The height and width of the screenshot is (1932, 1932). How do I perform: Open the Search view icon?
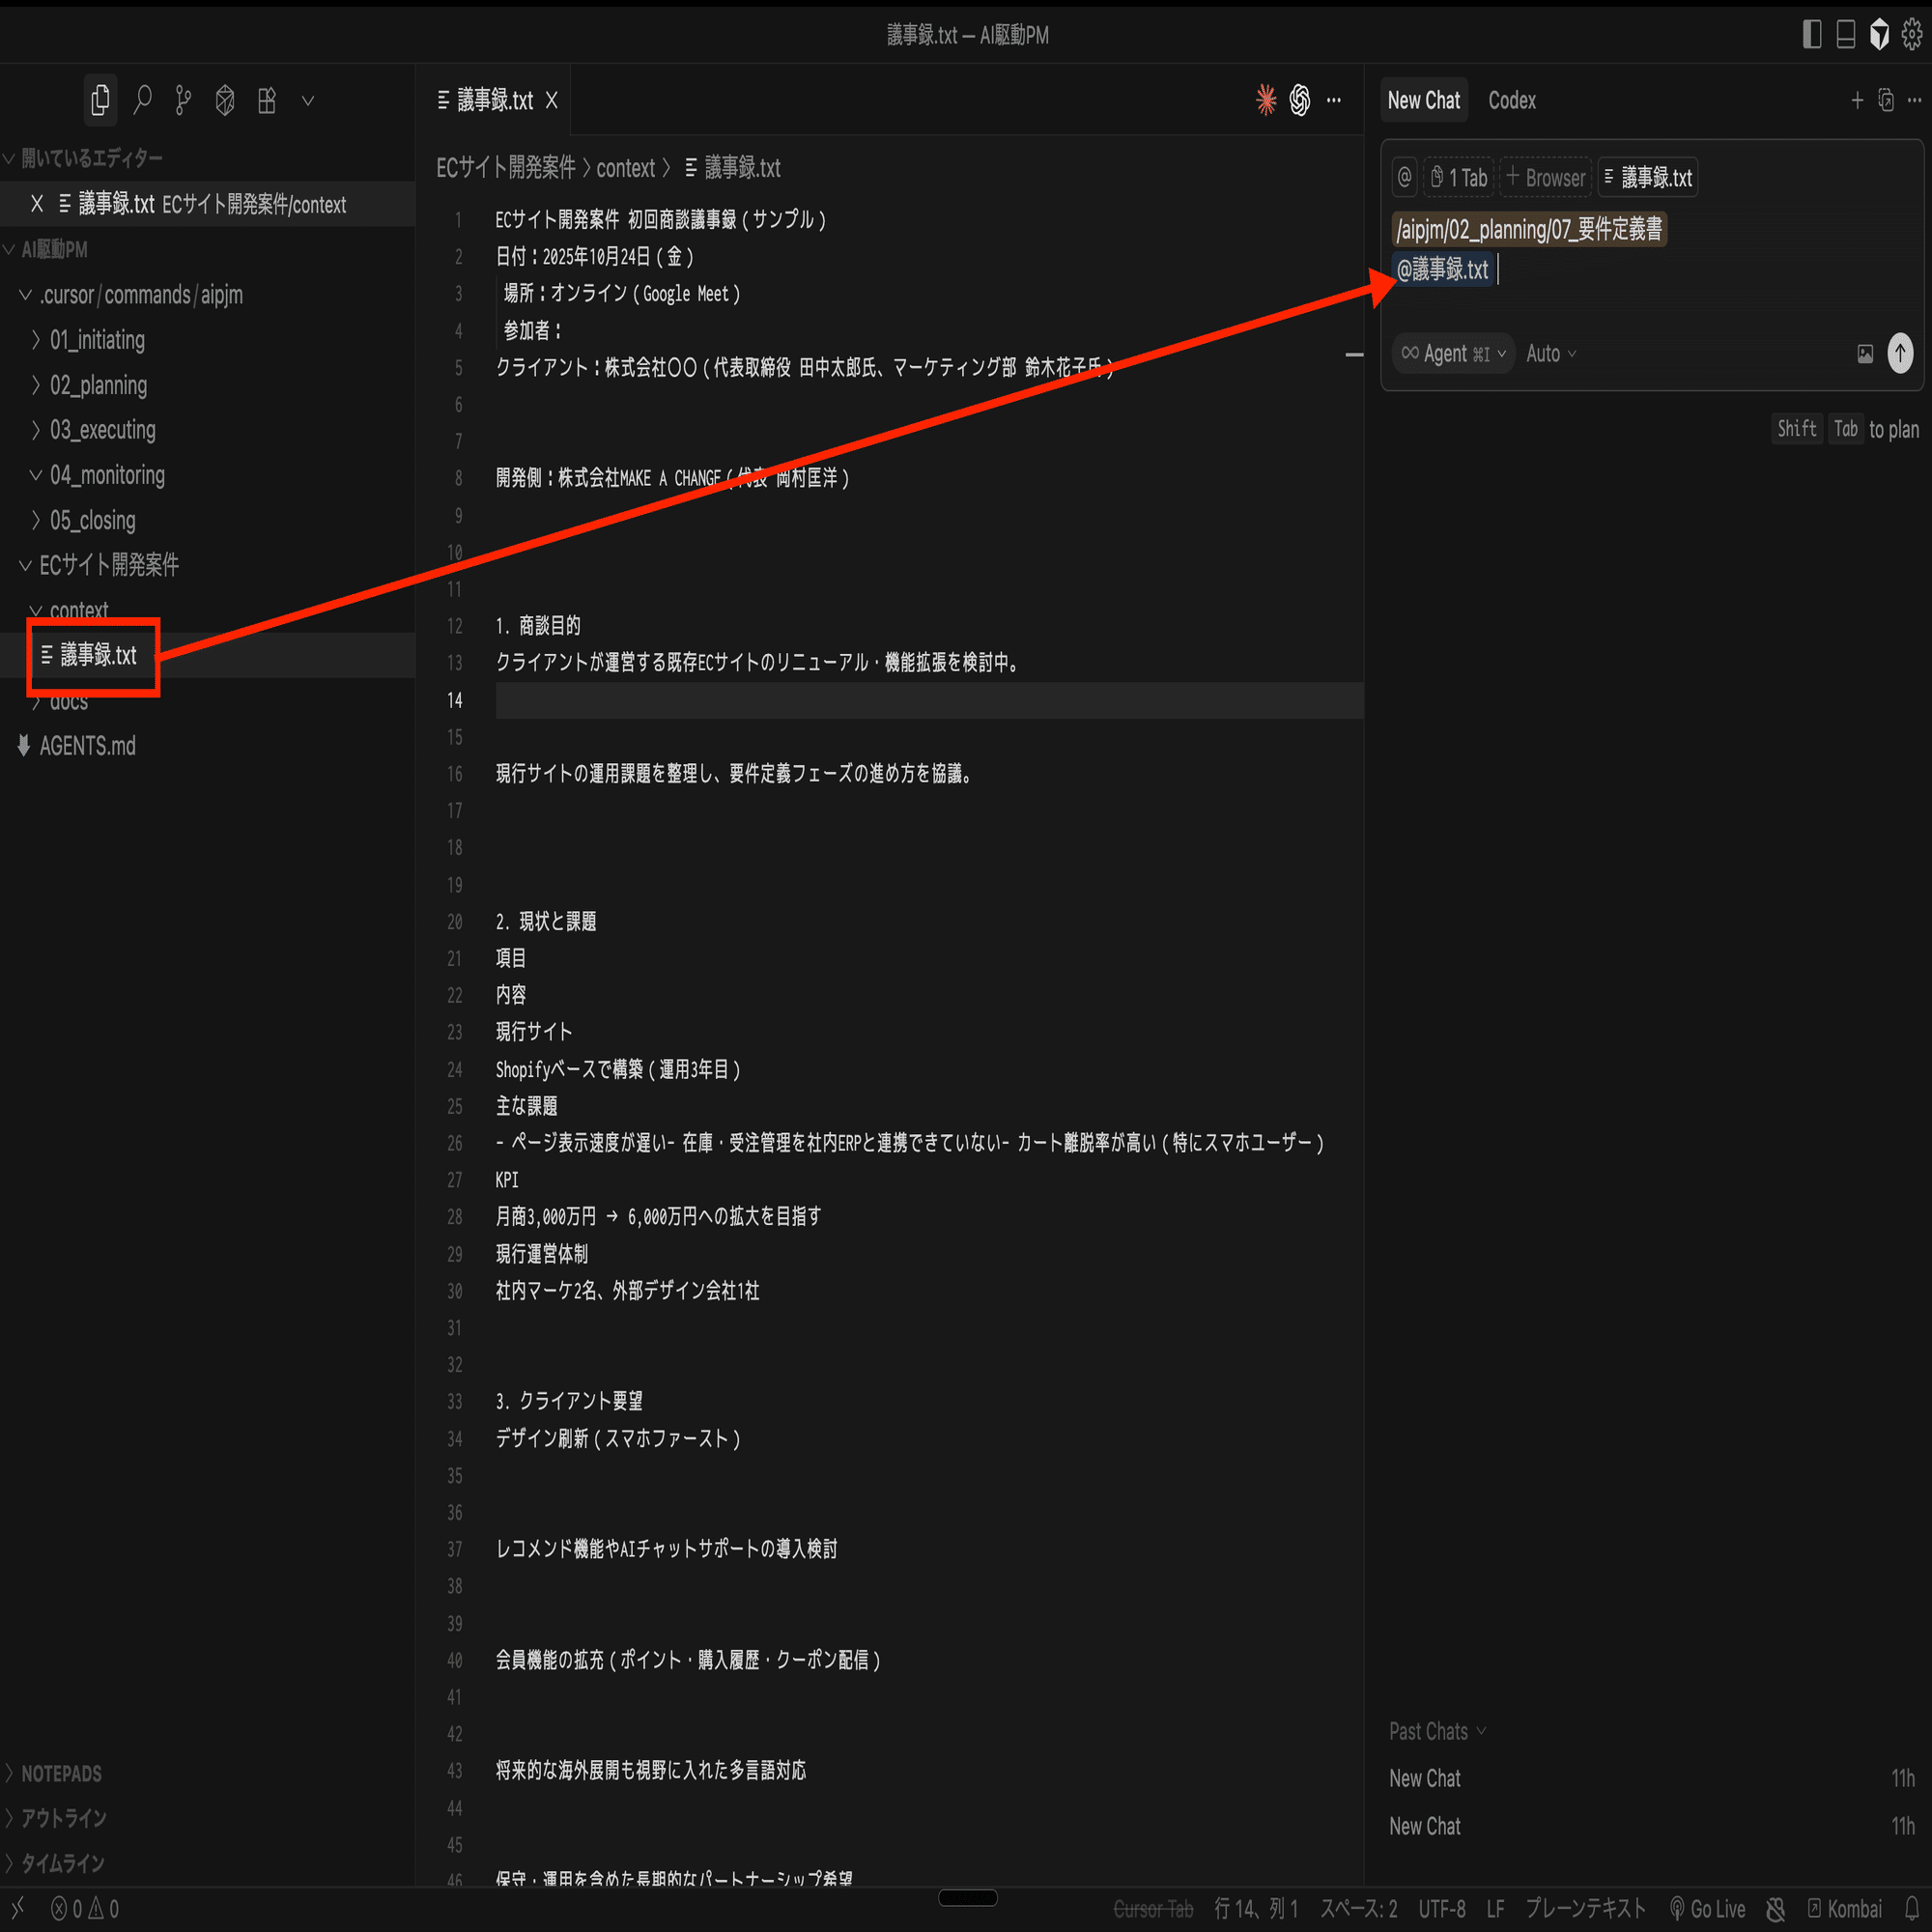143,100
